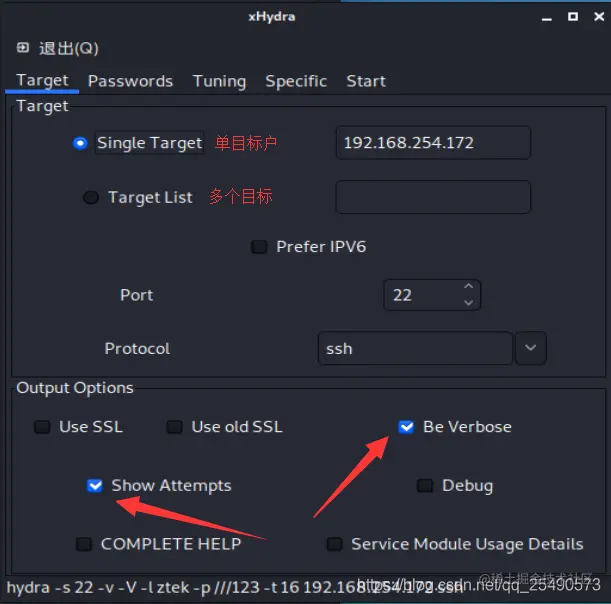
Task: Enable the Prefer IPV6 checkbox
Action: [259, 247]
